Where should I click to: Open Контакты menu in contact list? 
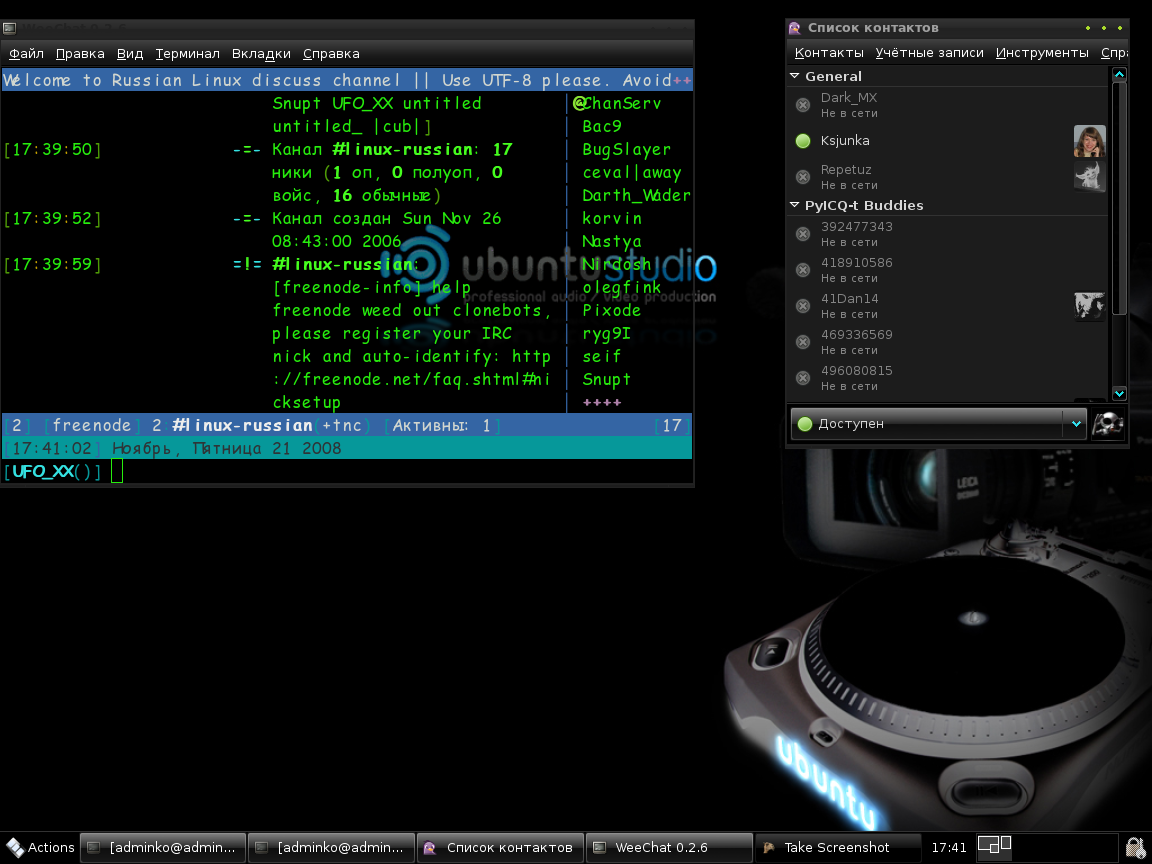pos(829,53)
